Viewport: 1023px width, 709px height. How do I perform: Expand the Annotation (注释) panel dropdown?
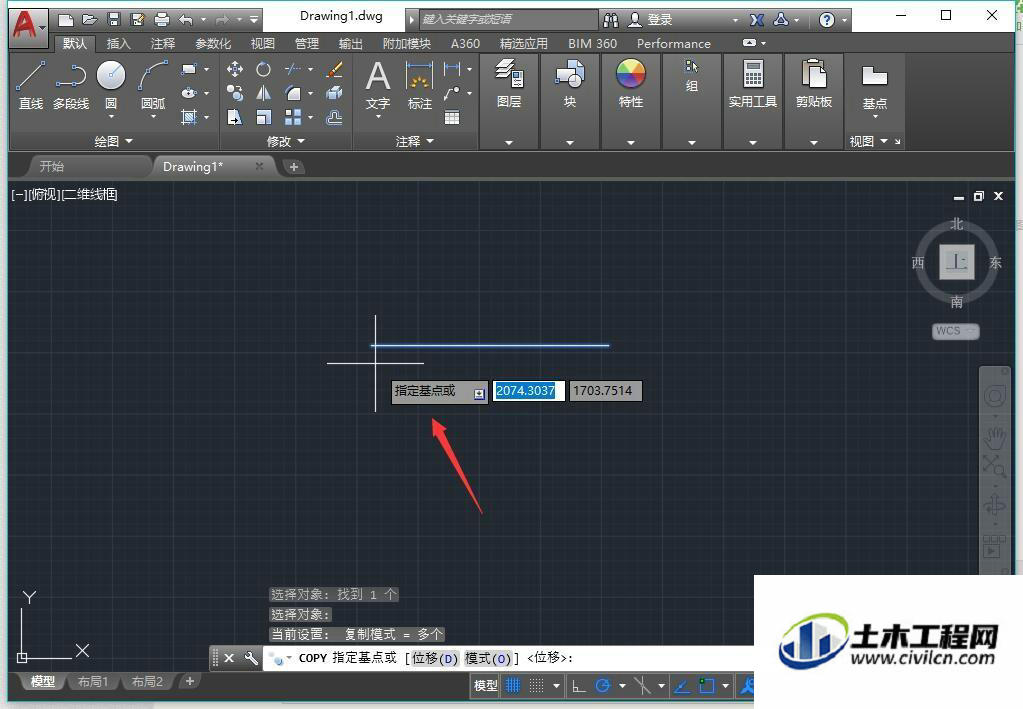coord(414,141)
